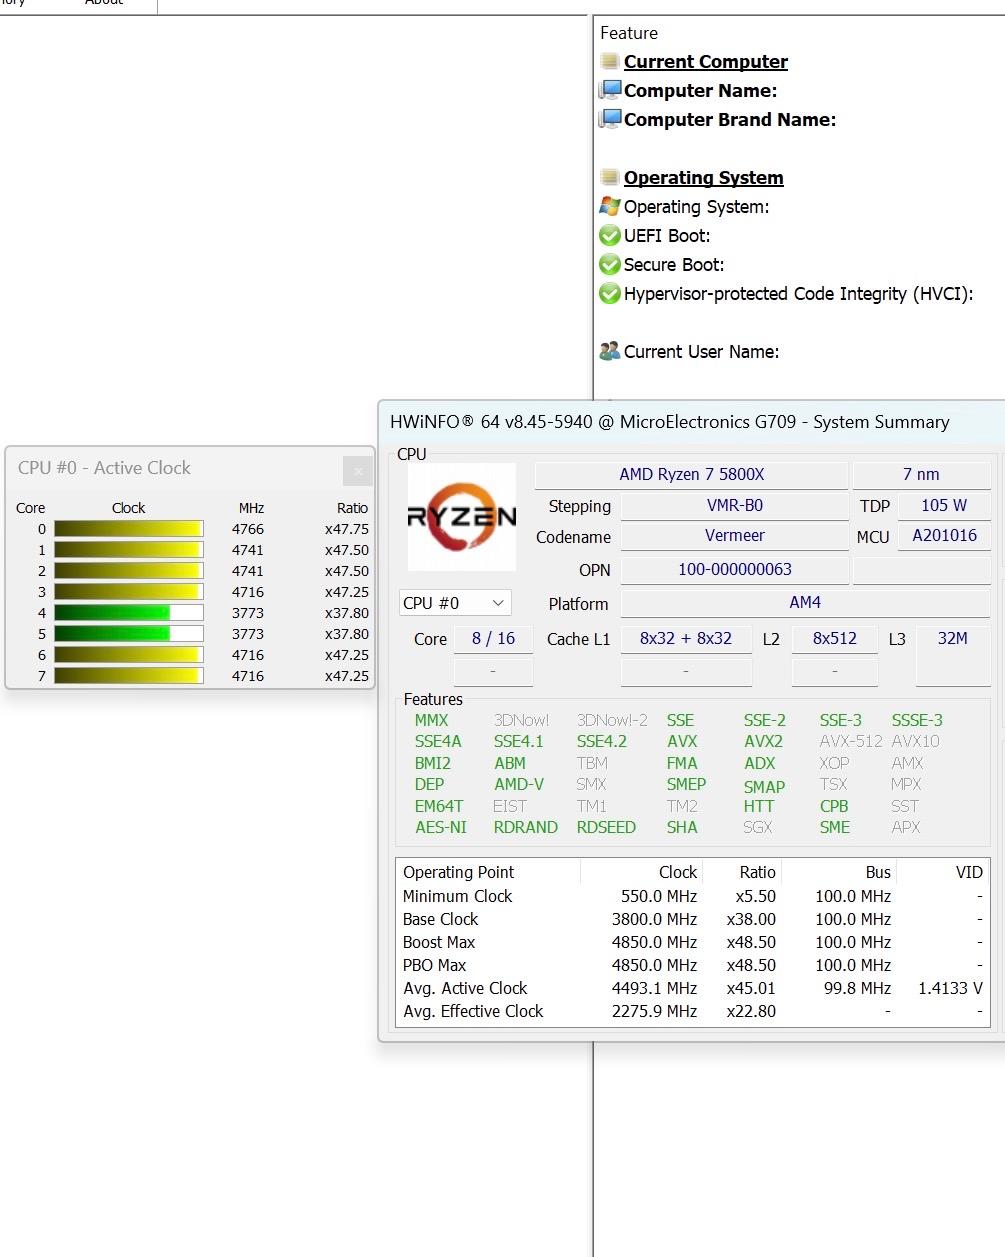This screenshot has width=1005, height=1257.
Task: Click the Boost Max row
Action: point(692,942)
